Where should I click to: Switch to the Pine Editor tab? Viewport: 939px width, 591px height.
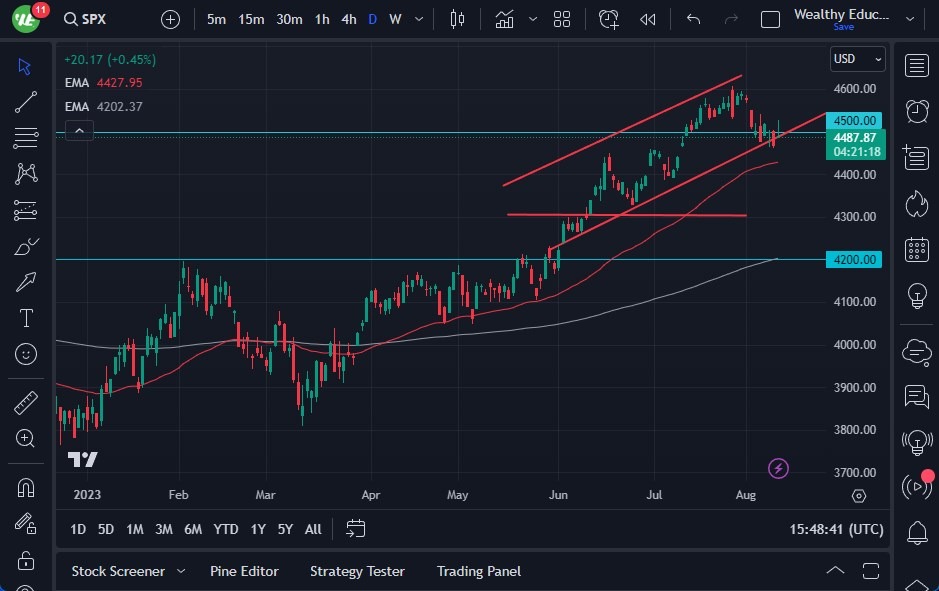(x=244, y=571)
